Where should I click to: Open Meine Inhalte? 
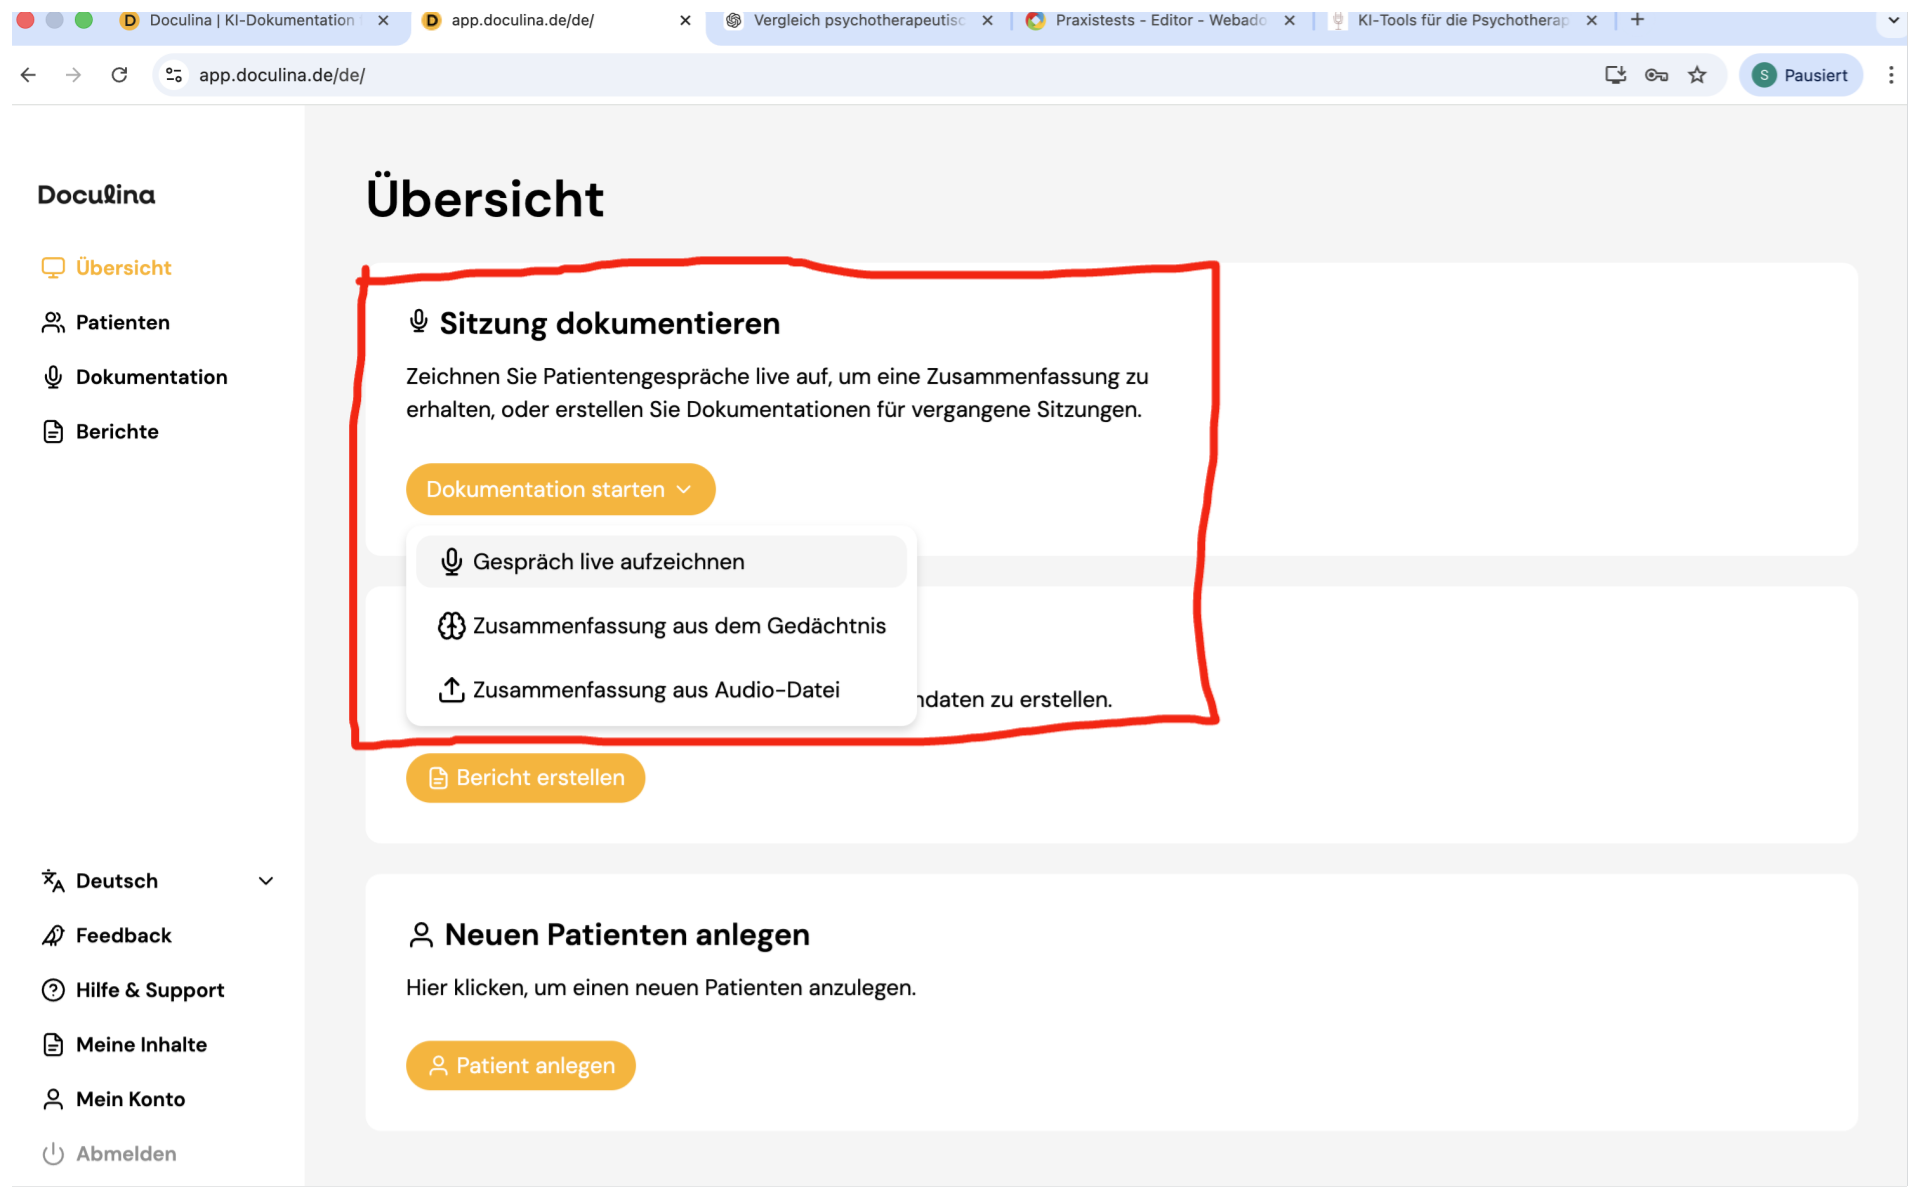pyautogui.click(x=124, y=1044)
